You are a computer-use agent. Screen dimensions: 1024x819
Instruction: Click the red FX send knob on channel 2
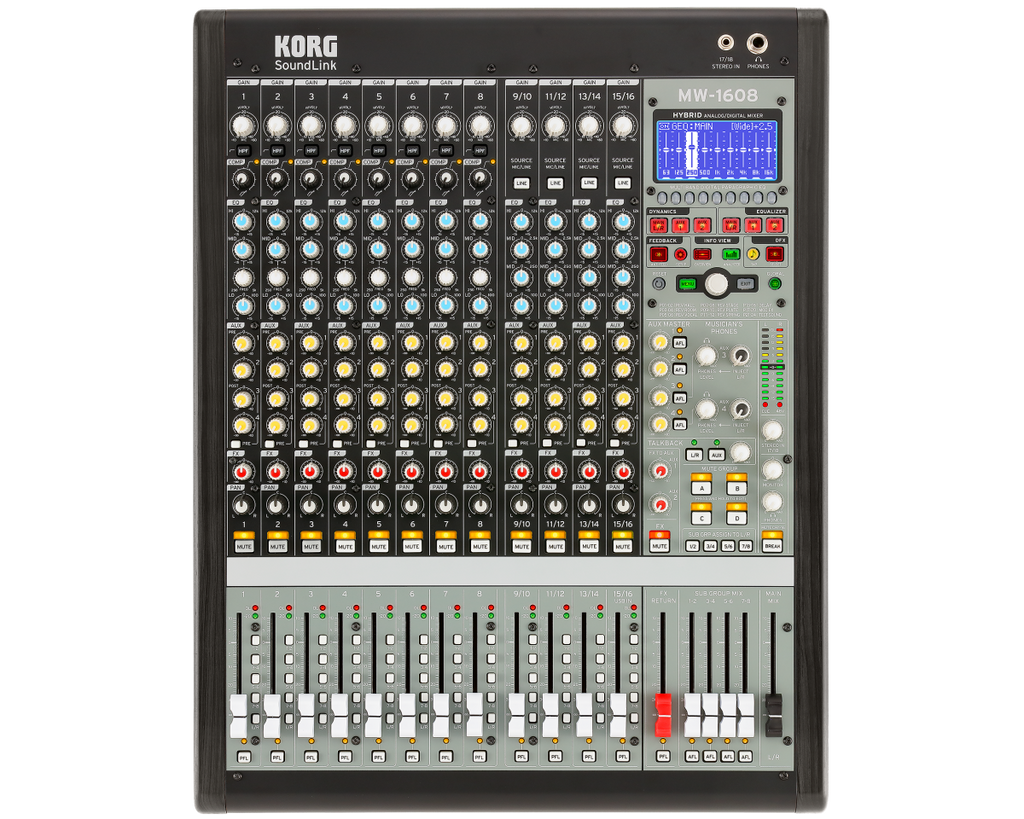pyautogui.click(x=277, y=471)
